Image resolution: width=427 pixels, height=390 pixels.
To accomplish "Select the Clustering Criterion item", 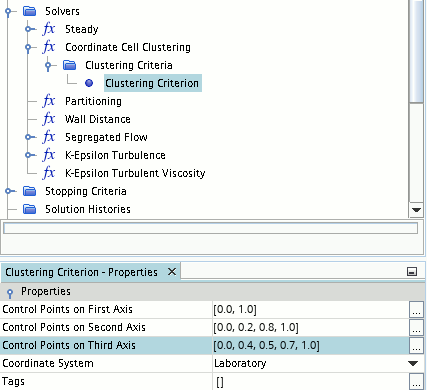I will click(x=152, y=83).
